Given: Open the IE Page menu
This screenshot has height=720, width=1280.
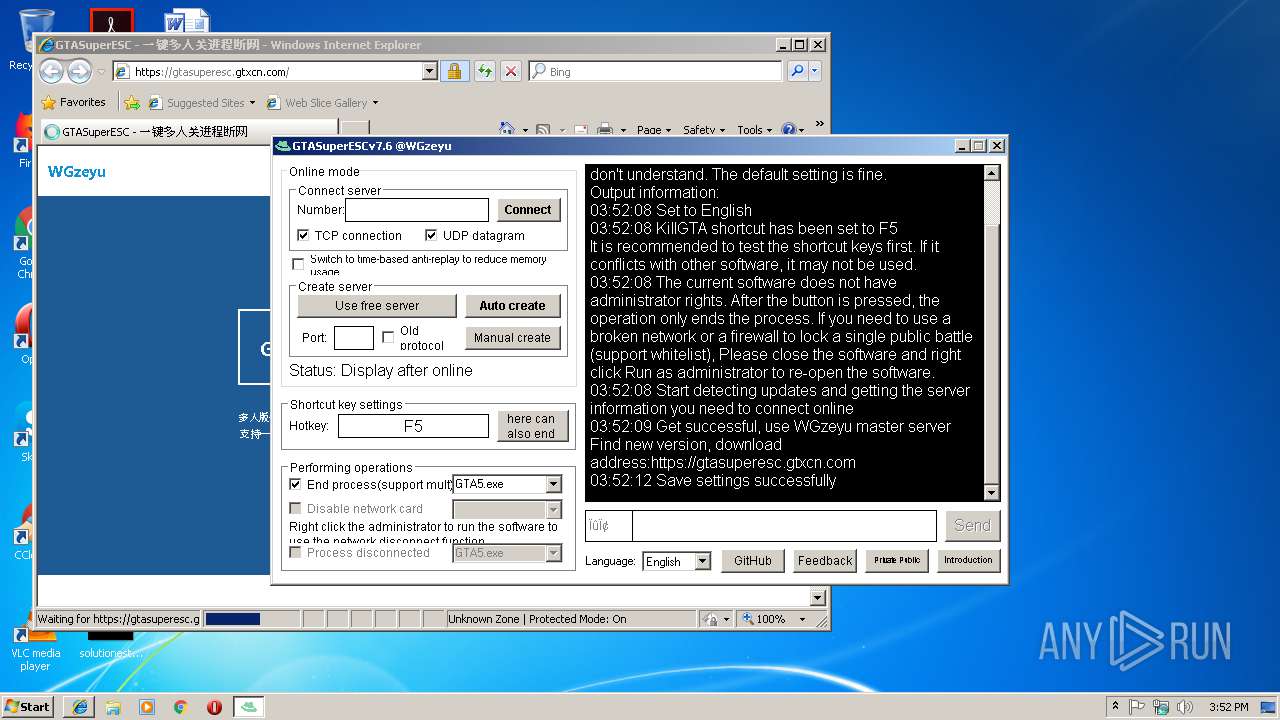Looking at the screenshot, I should (x=653, y=129).
